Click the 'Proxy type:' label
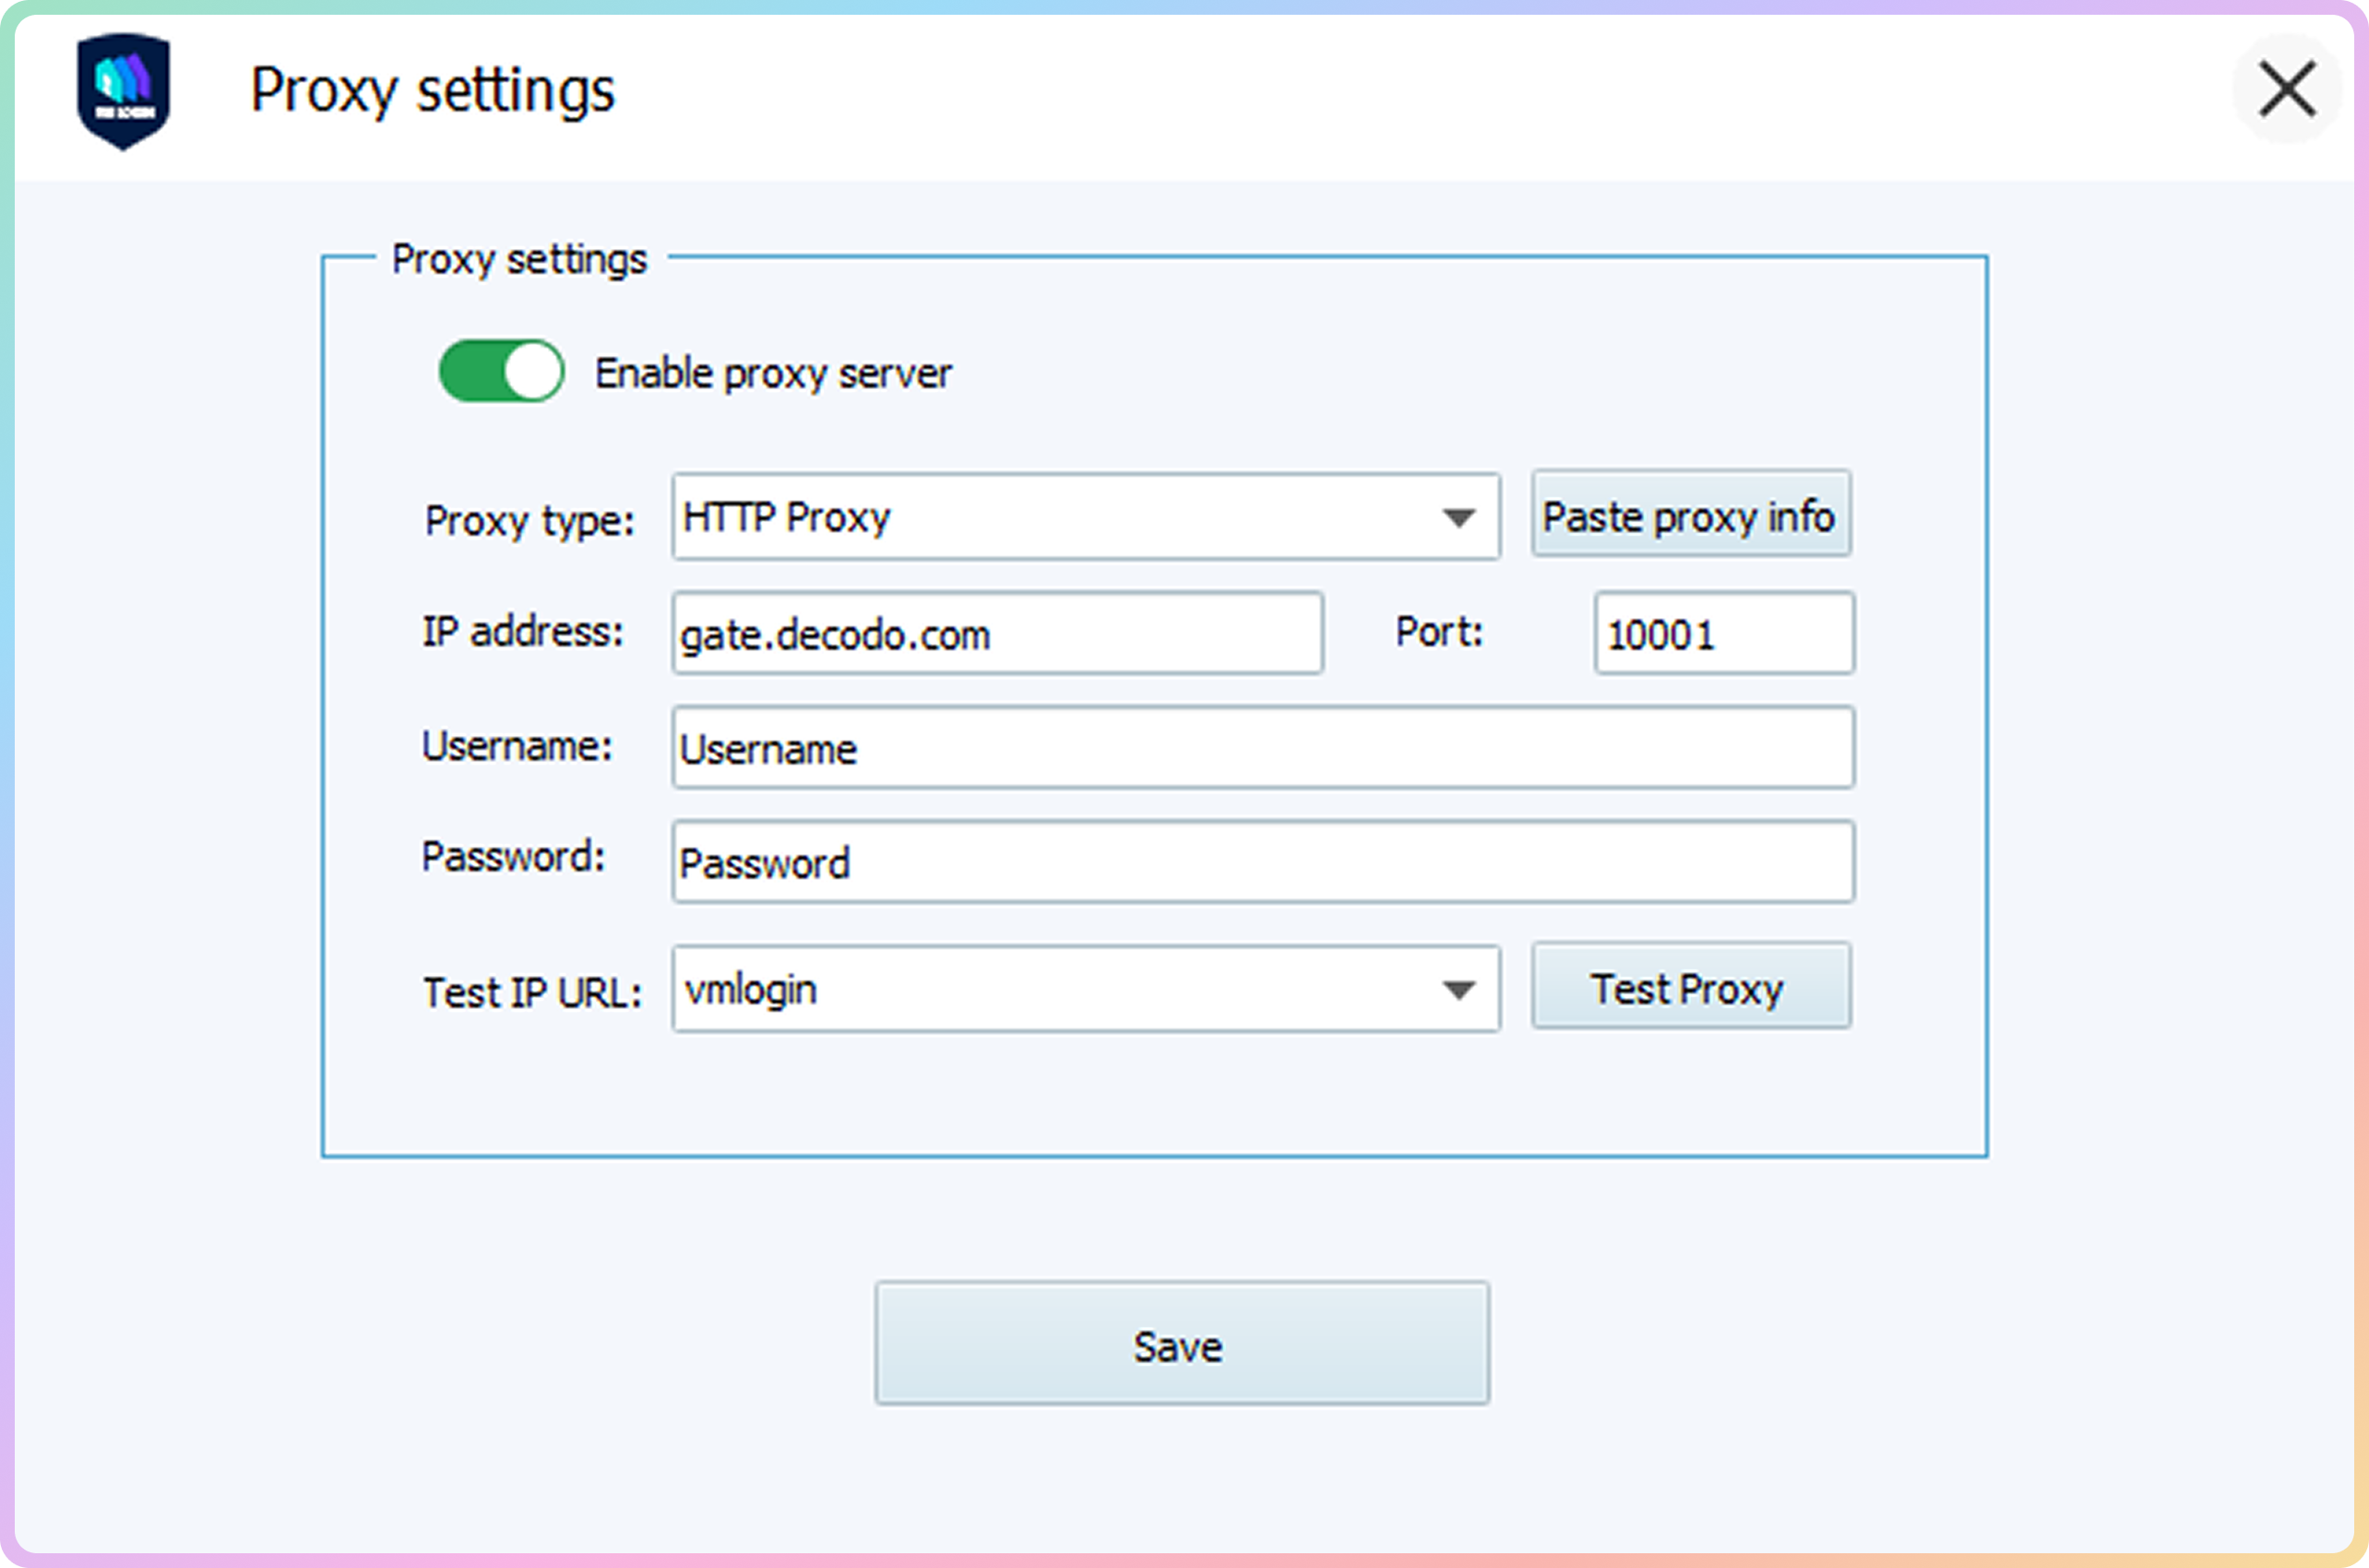2369x1568 pixels. click(x=529, y=521)
